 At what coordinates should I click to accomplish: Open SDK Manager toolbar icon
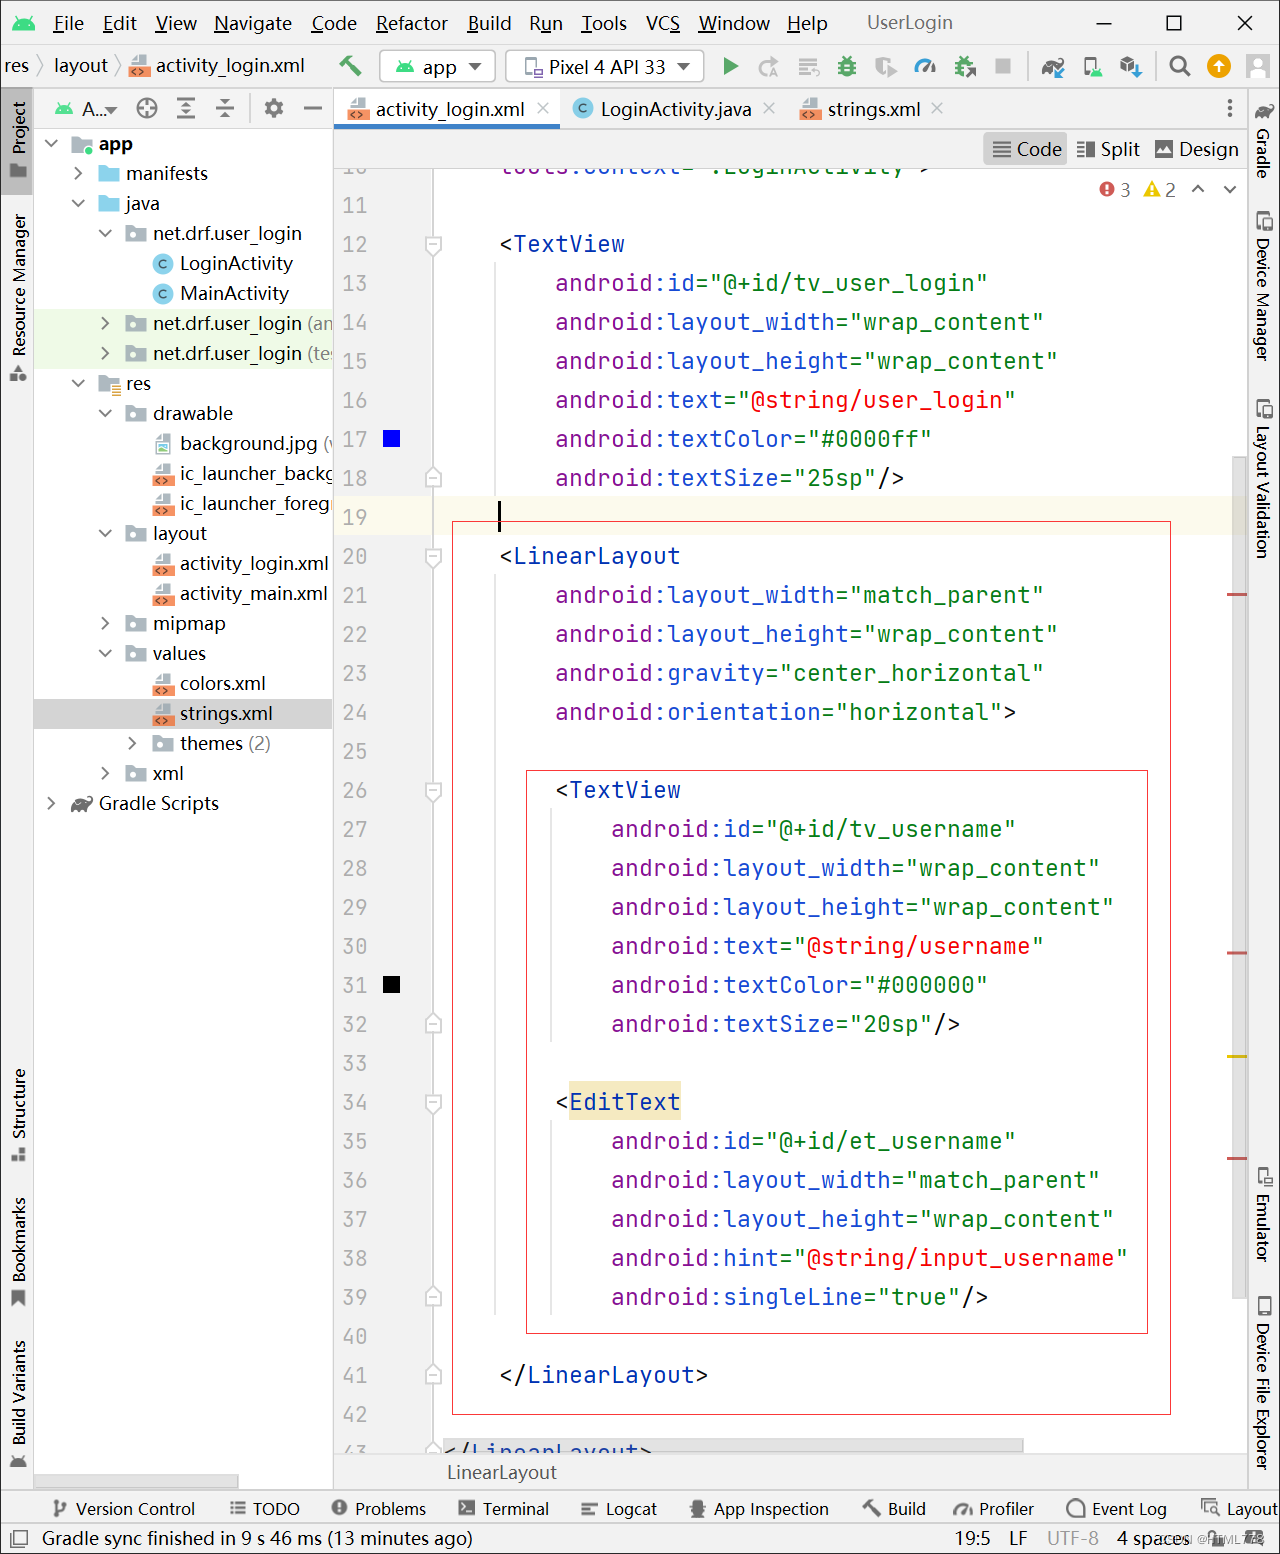1131,66
